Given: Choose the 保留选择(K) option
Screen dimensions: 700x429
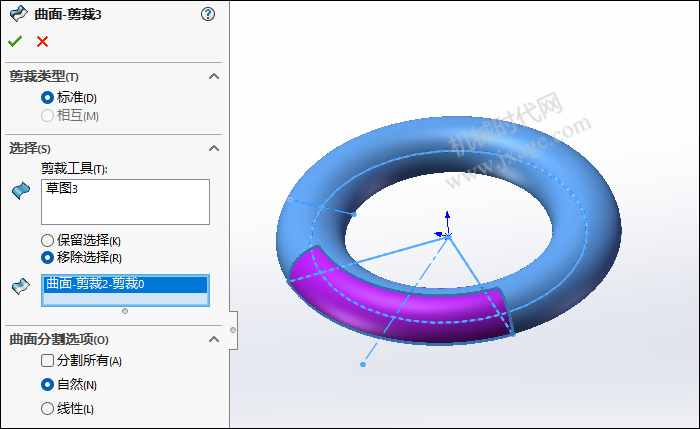Looking at the screenshot, I should (47, 241).
